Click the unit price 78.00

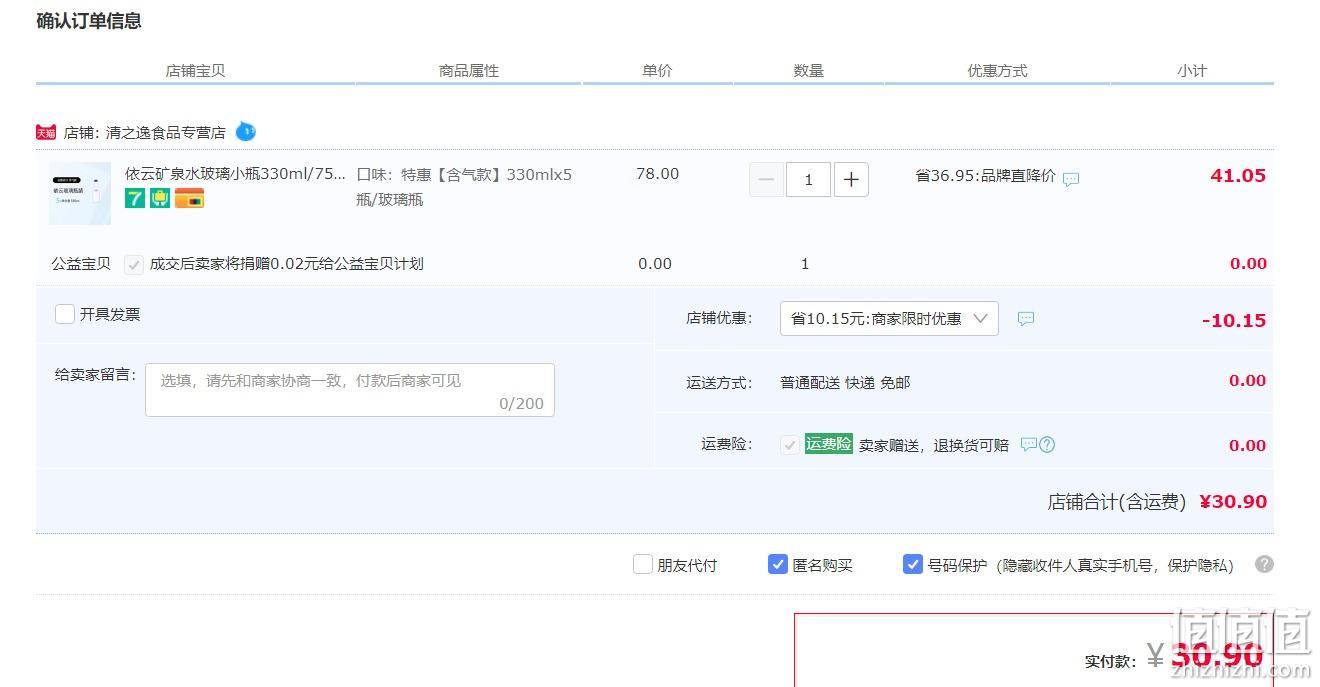click(x=657, y=174)
